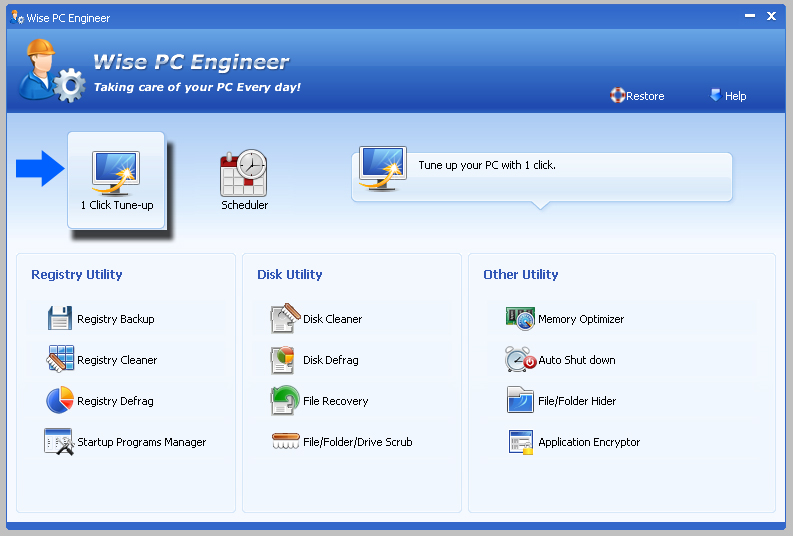
Task: Click the Disk Defrag document icon
Action: (283, 360)
